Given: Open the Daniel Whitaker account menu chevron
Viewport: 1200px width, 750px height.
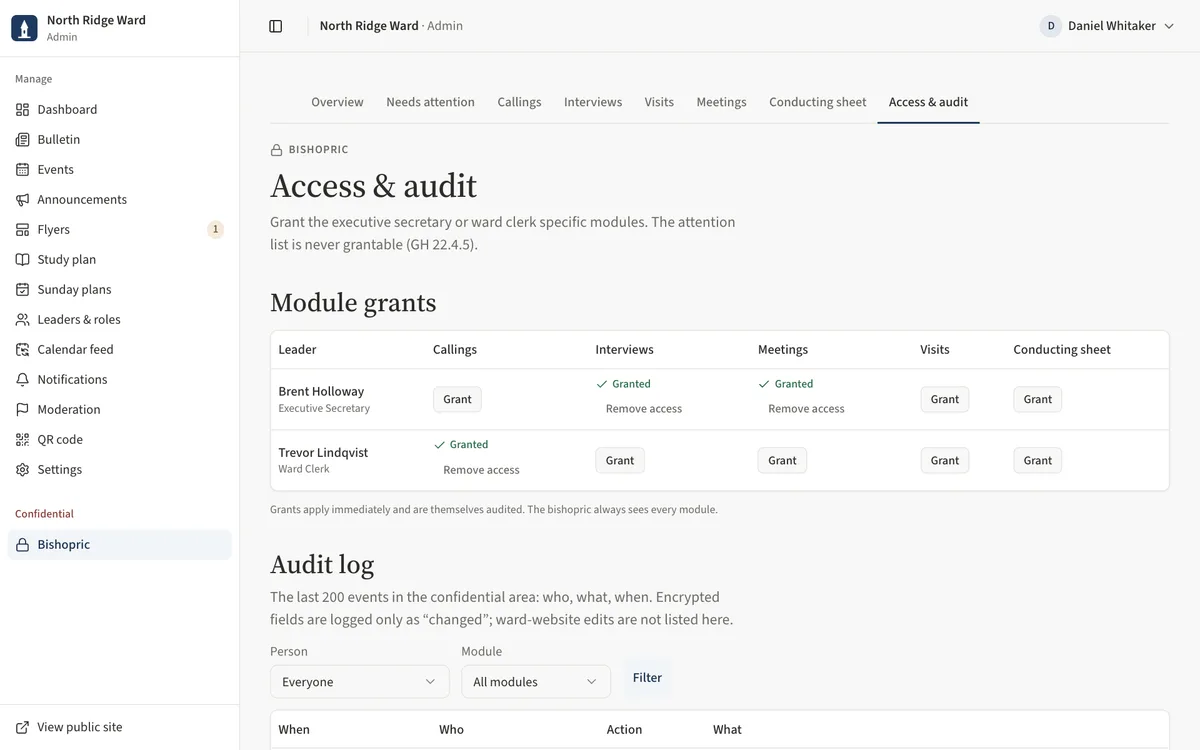Looking at the screenshot, I should point(1168,26).
